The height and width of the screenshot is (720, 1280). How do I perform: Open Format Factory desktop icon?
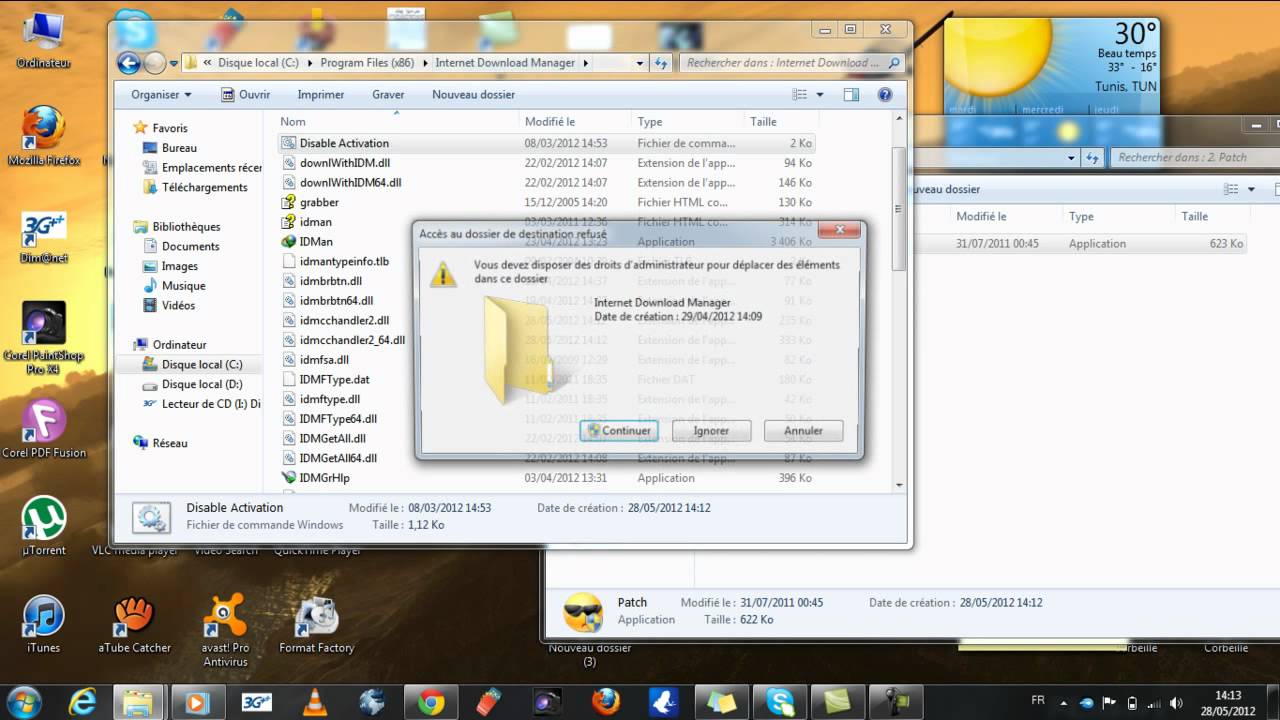click(x=316, y=624)
